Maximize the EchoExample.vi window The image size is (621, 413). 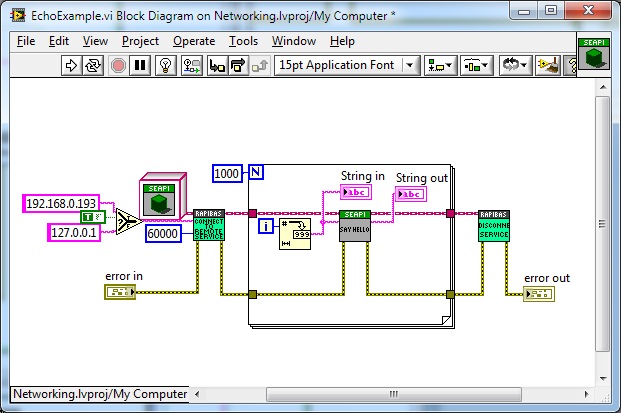click(x=551, y=11)
